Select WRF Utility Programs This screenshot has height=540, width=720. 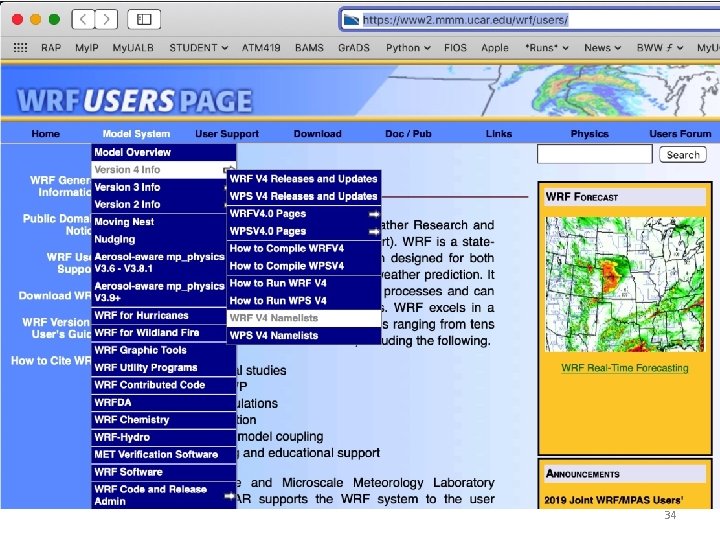point(163,368)
